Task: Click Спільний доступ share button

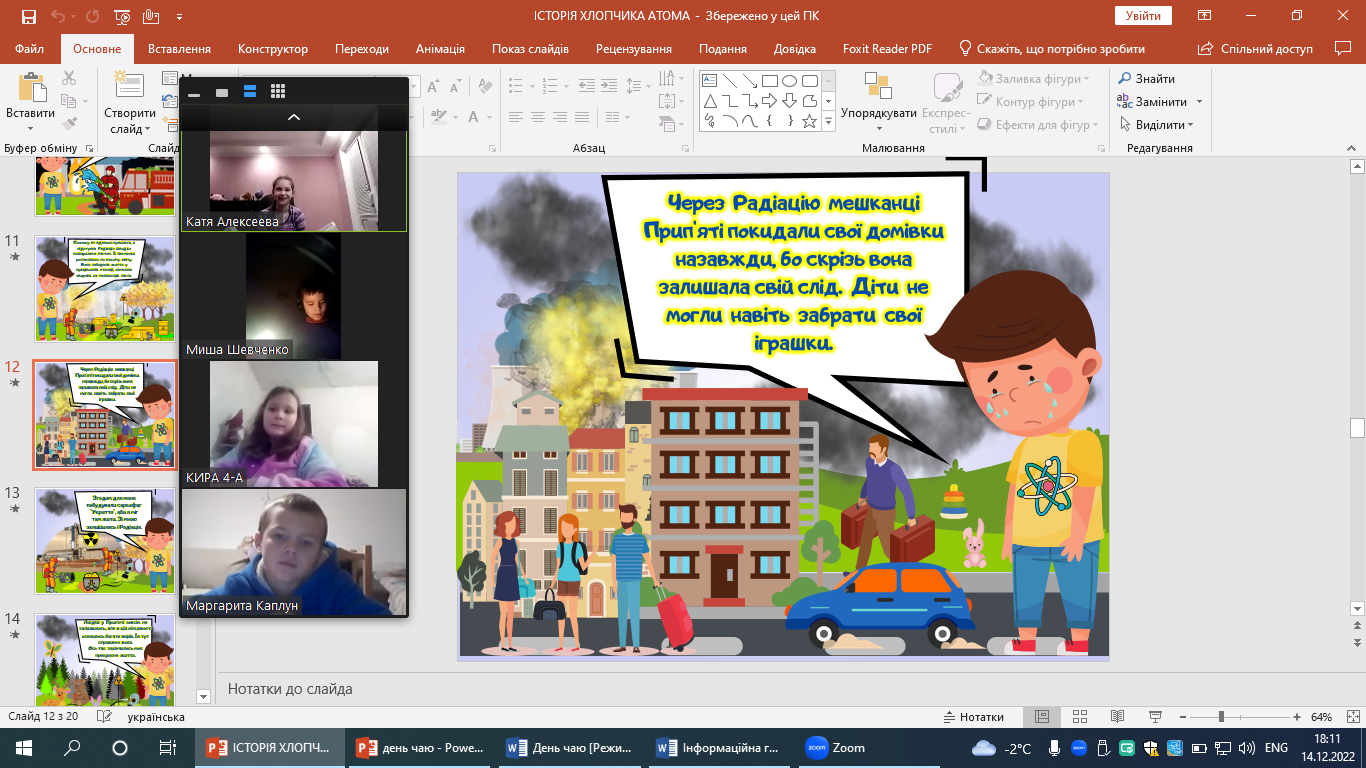Action: tap(1256, 49)
